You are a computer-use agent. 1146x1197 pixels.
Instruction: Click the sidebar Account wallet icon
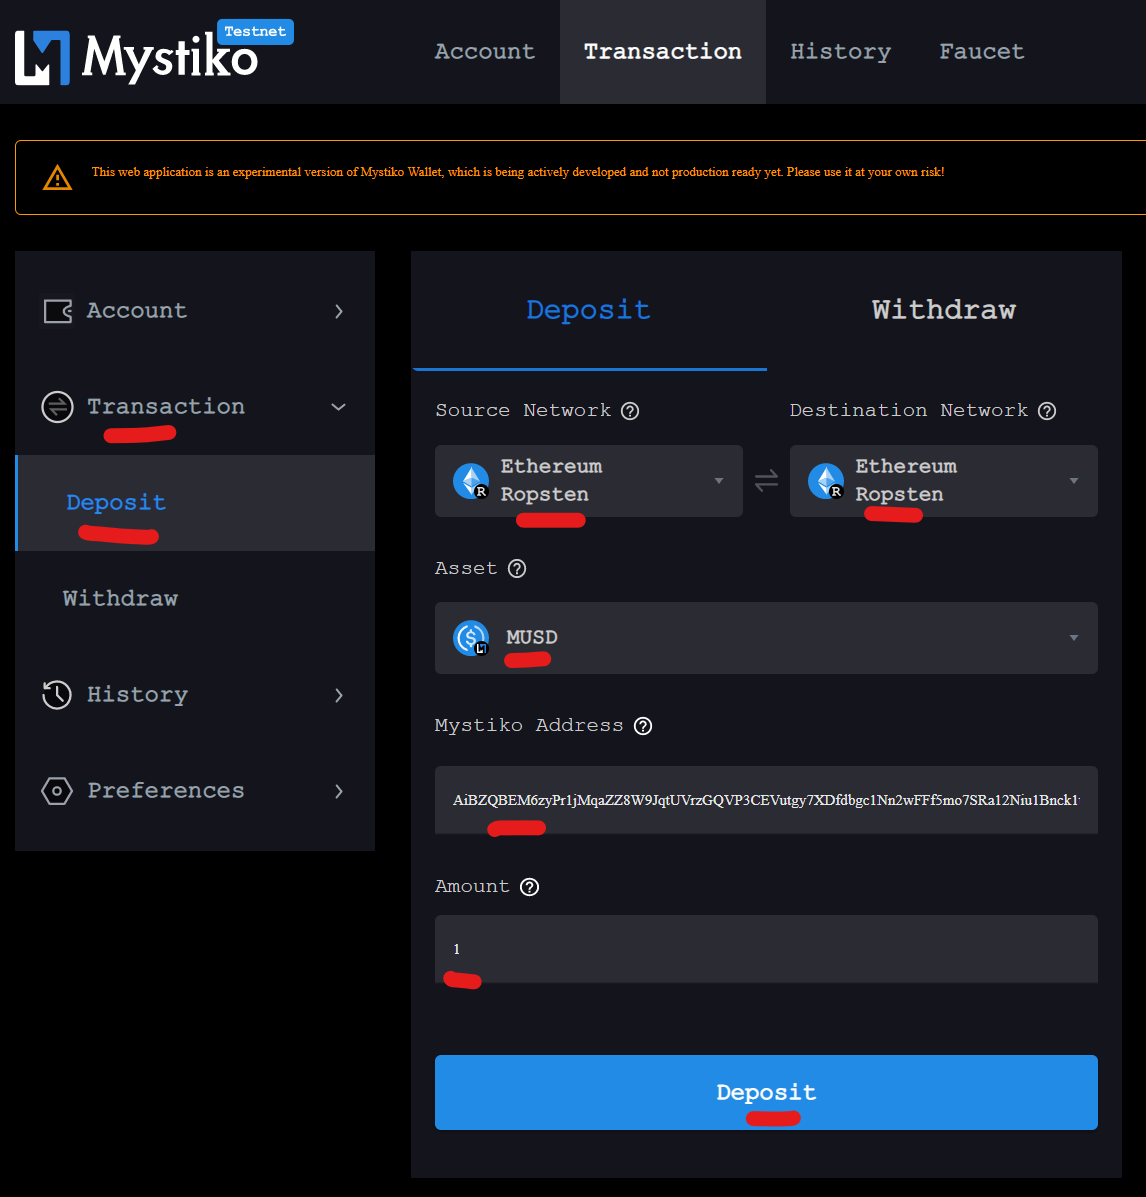57,311
